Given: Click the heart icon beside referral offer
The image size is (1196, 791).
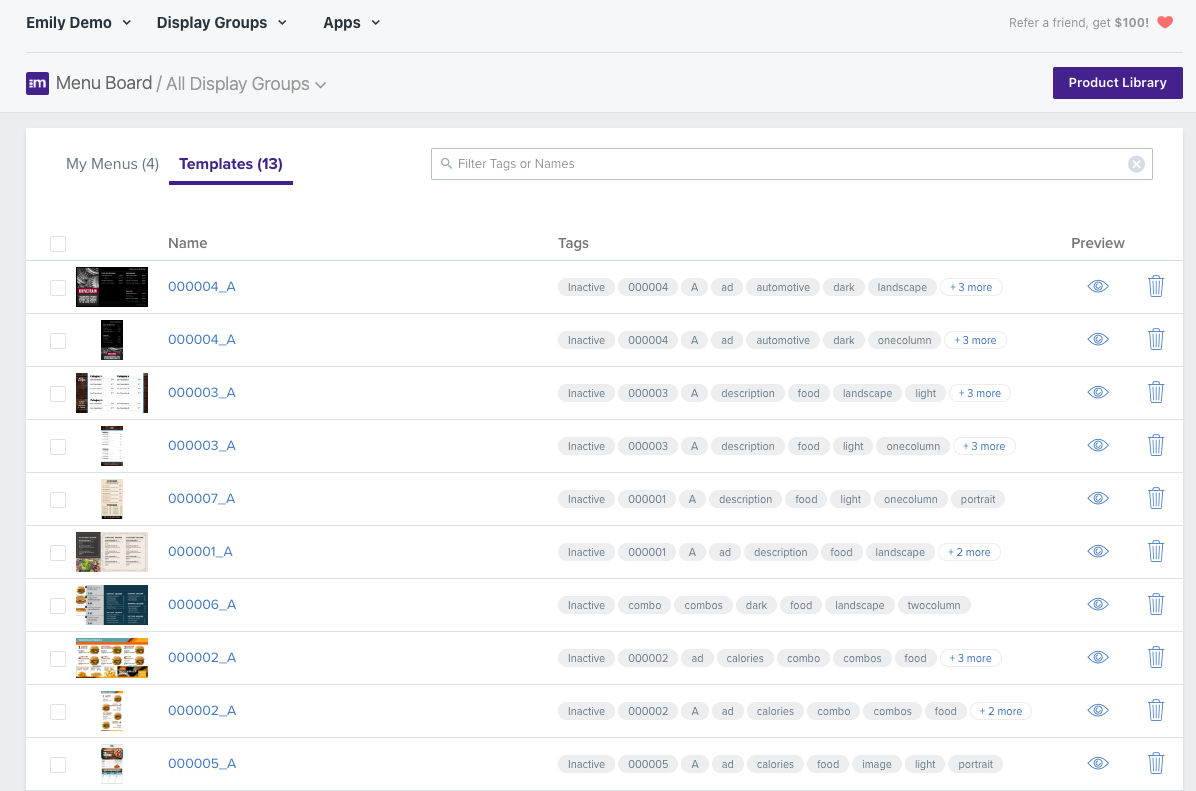Looking at the screenshot, I should [x=1165, y=21].
